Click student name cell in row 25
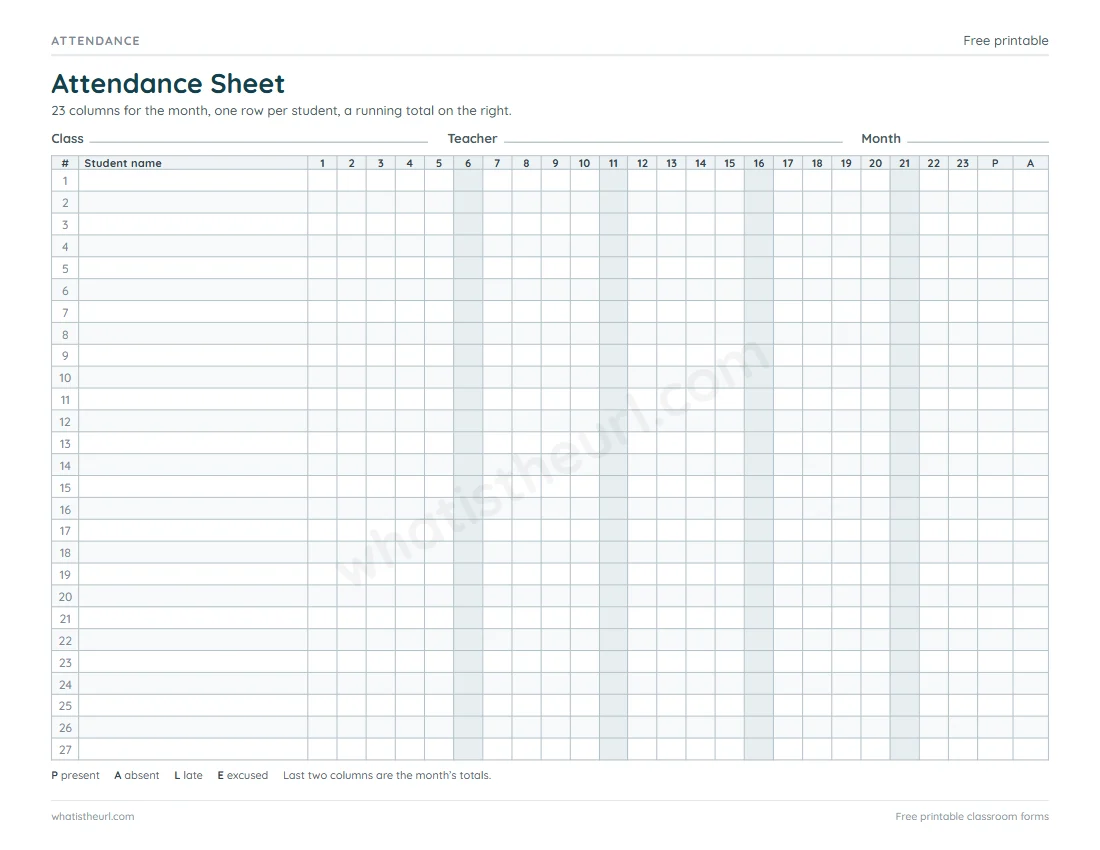1100x850 pixels. (193, 706)
